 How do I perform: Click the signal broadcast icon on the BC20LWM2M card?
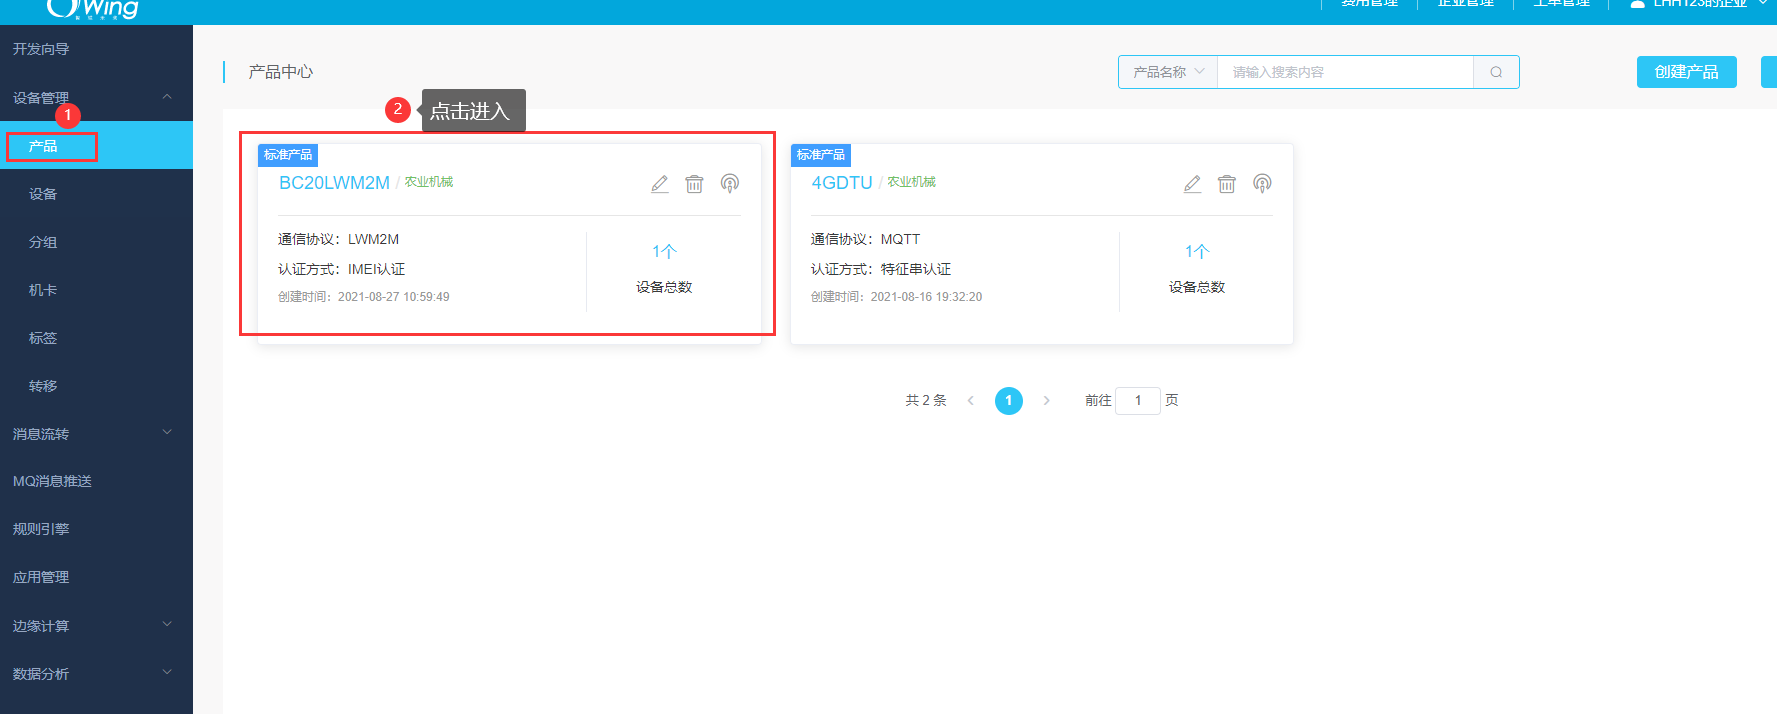tap(730, 184)
